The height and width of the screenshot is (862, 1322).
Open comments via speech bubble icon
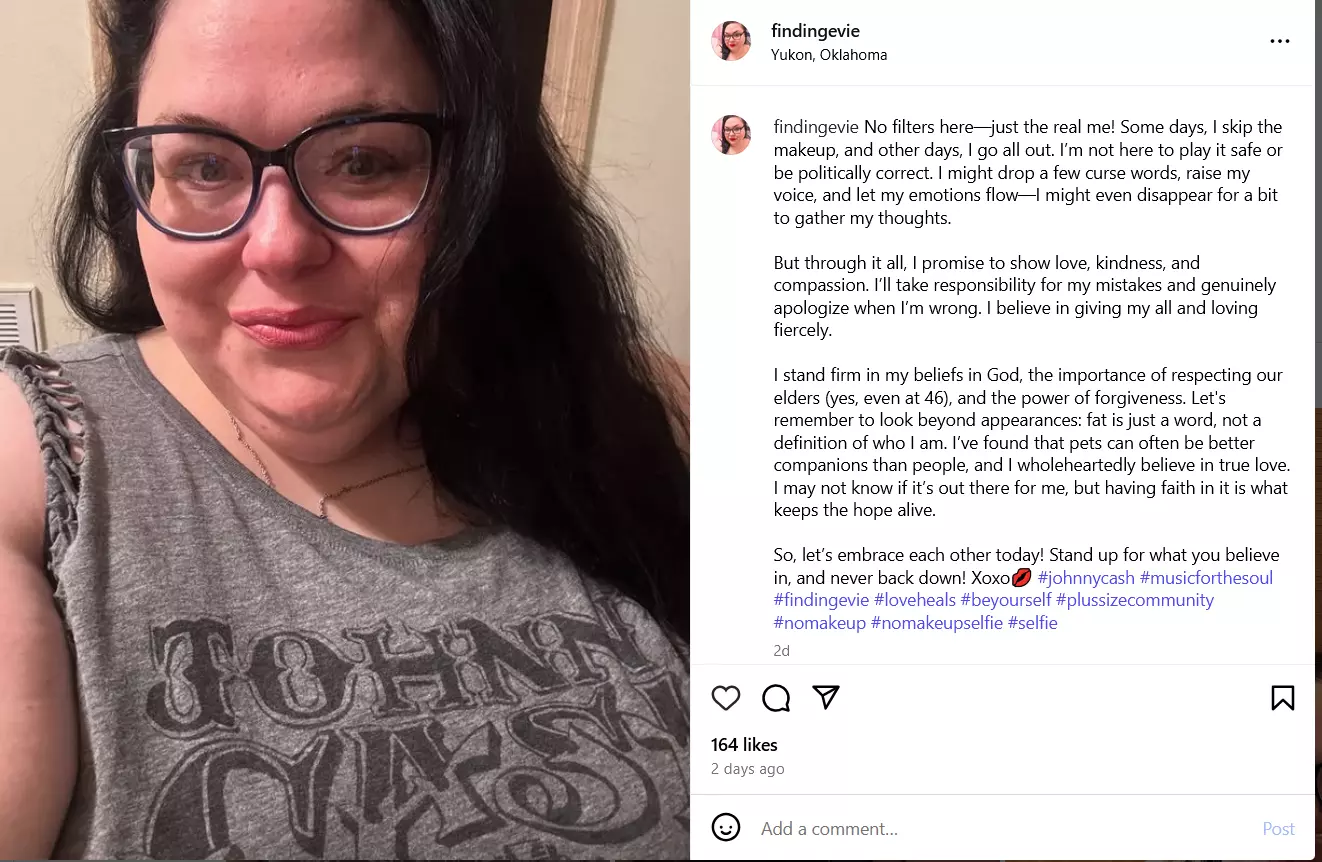click(776, 698)
